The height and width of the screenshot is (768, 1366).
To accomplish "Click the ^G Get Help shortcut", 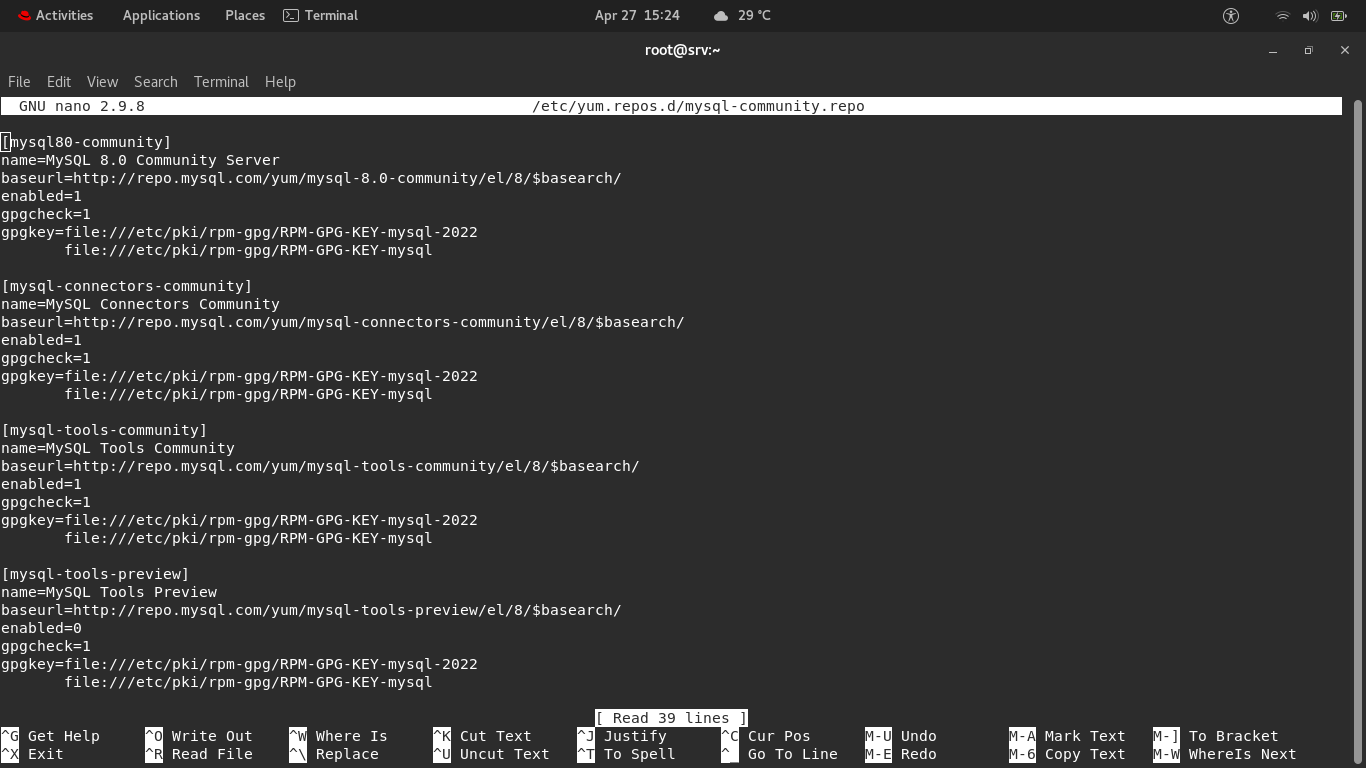I will pos(50,736).
